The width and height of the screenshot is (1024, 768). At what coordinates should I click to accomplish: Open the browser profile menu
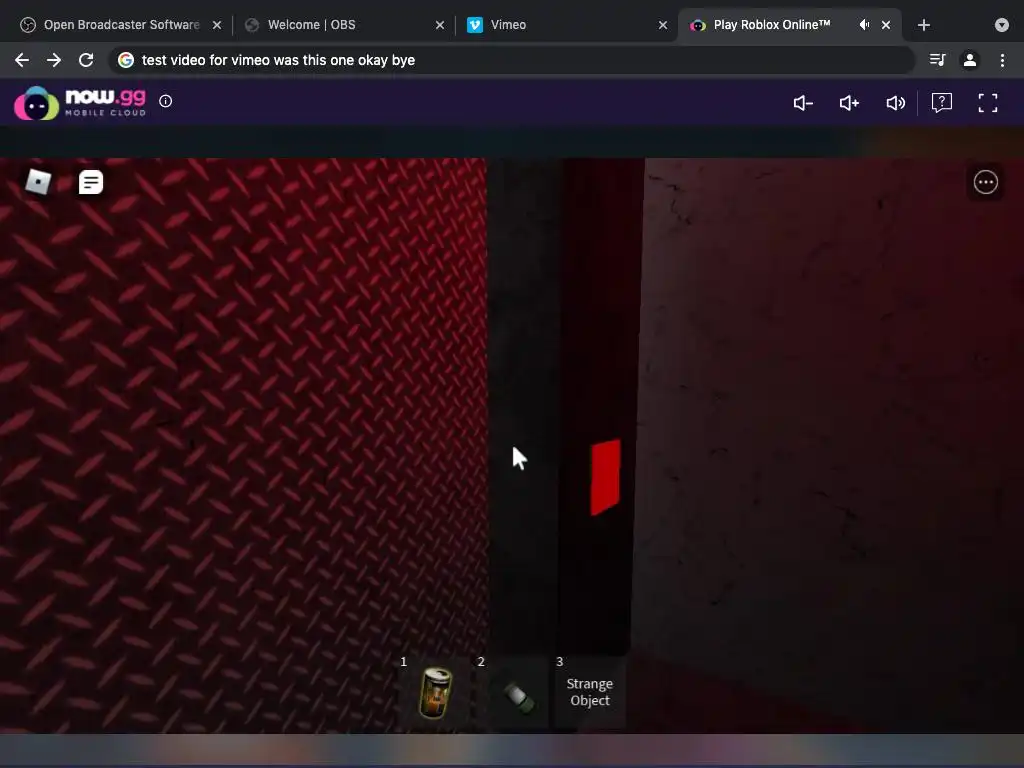(970, 60)
